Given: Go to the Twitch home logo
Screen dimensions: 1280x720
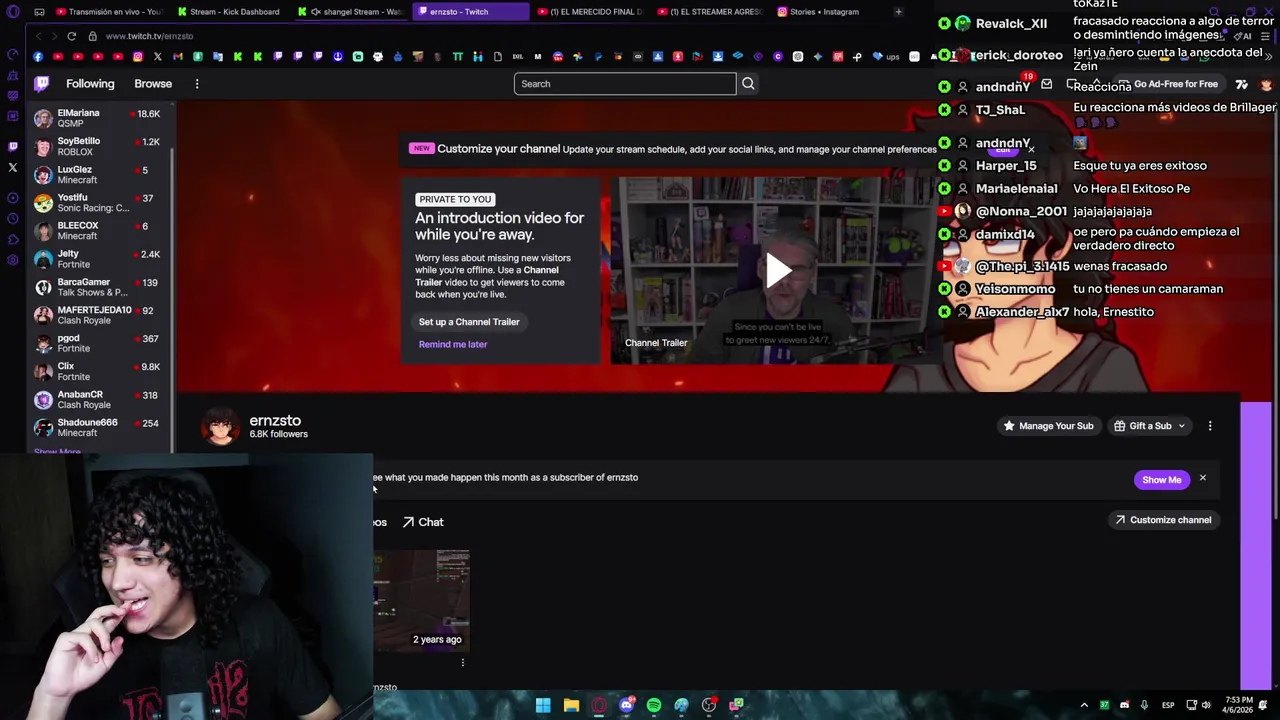Looking at the screenshot, I should point(41,84).
